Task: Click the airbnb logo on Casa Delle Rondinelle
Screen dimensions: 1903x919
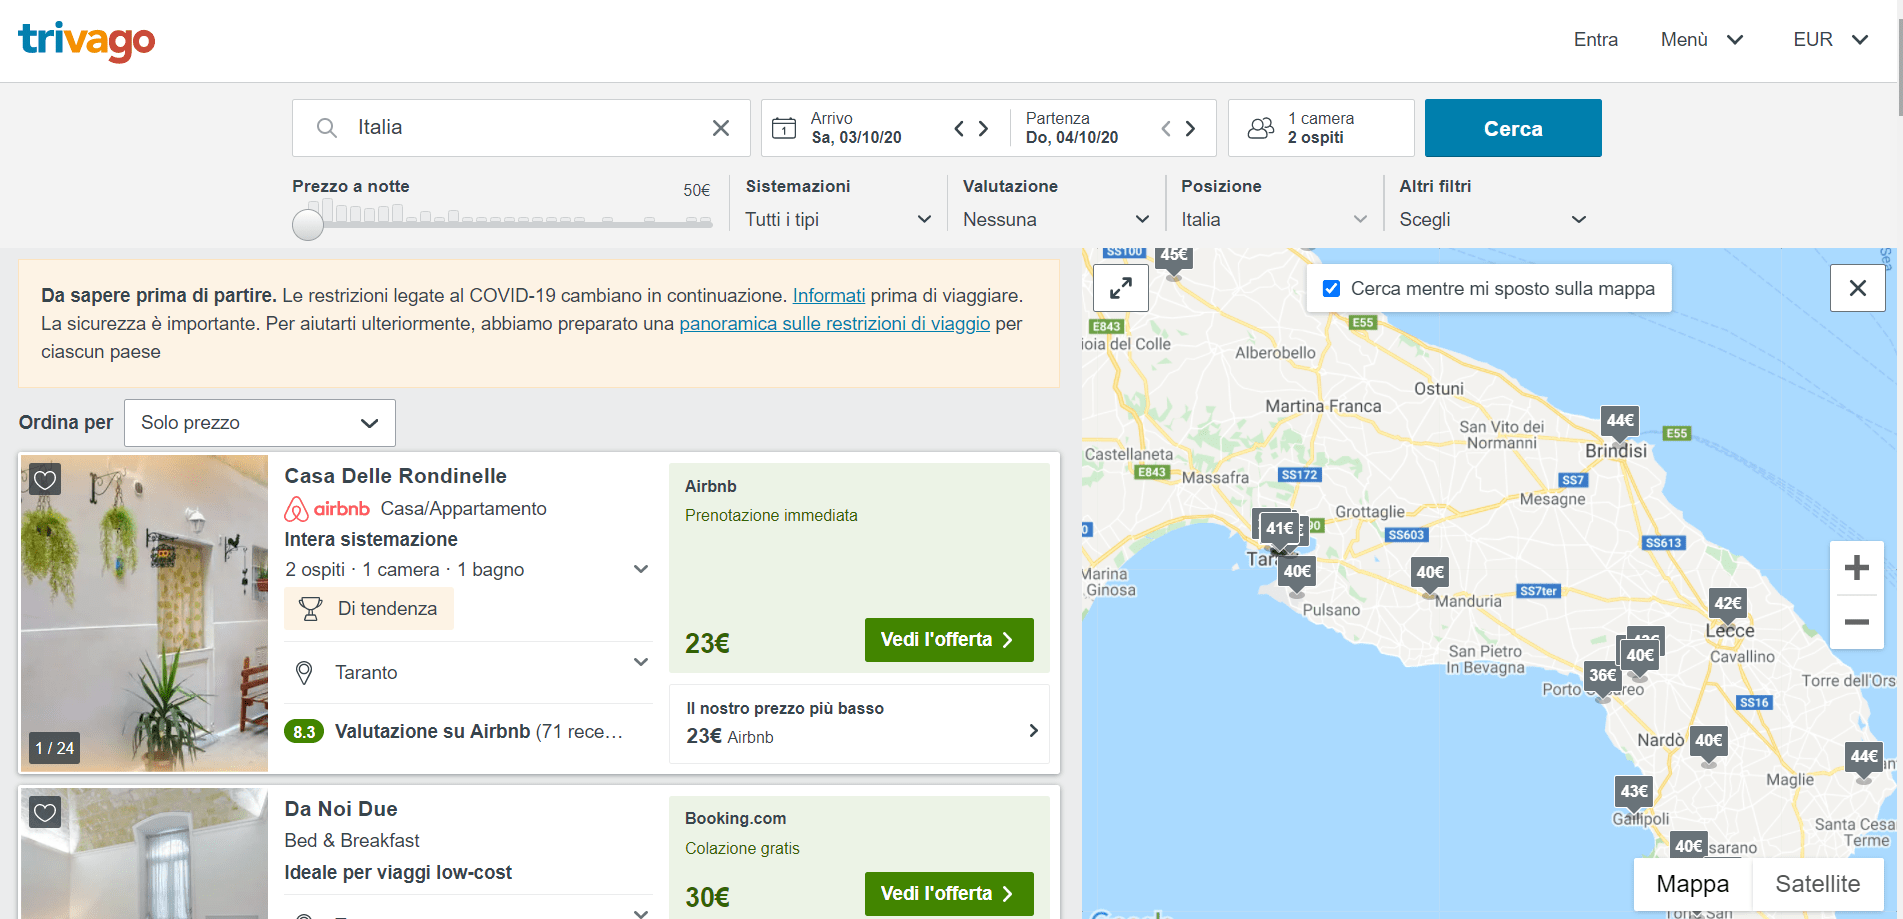Action: (x=327, y=509)
